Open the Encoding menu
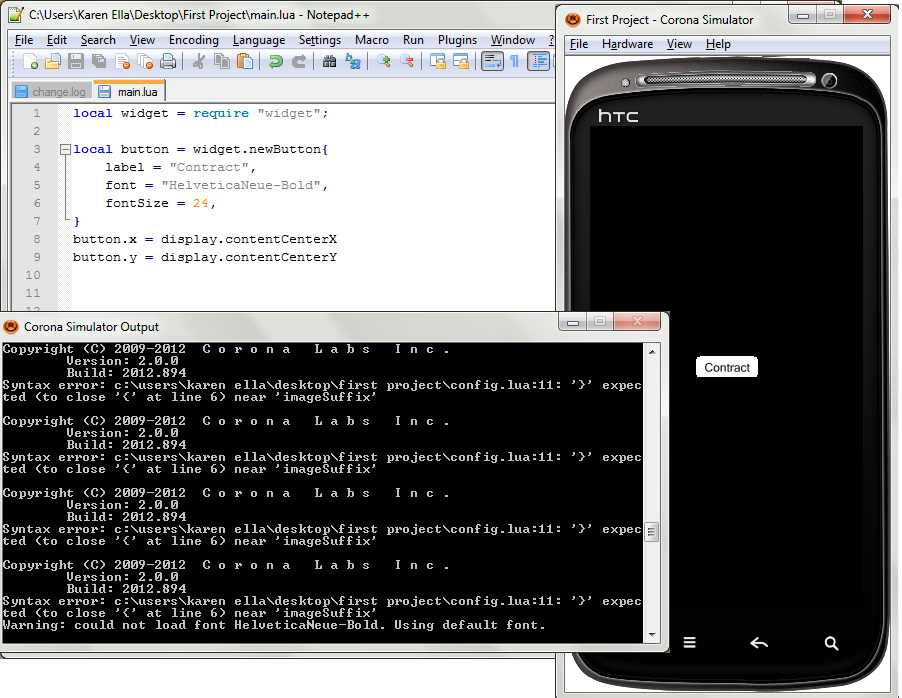 click(x=194, y=40)
